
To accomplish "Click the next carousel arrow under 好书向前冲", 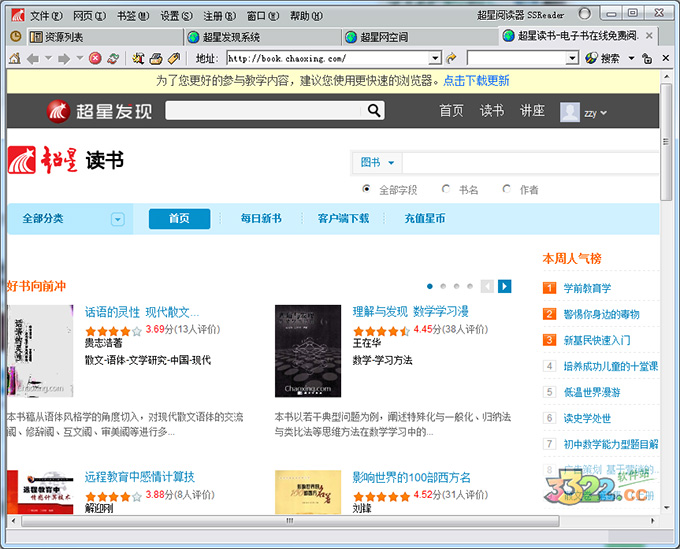I will pyautogui.click(x=505, y=286).
